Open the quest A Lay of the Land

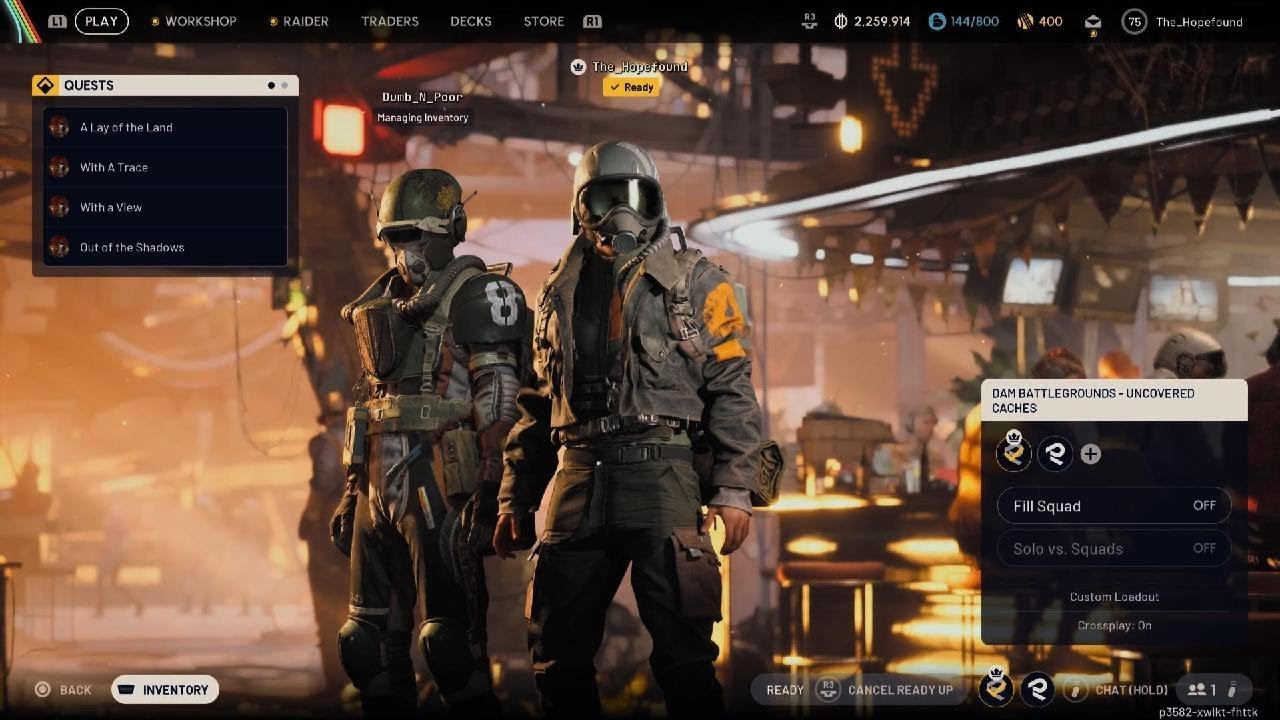click(165, 127)
